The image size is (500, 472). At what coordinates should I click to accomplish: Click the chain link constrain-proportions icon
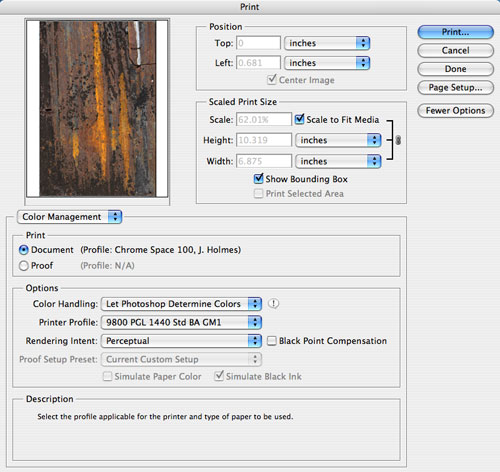coord(398,140)
